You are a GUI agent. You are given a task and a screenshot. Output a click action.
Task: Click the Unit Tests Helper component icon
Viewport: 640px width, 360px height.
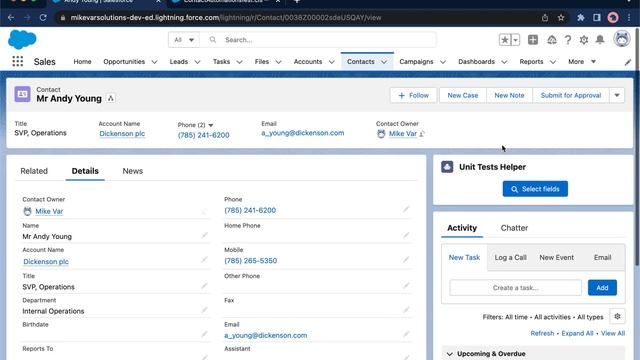pos(447,167)
